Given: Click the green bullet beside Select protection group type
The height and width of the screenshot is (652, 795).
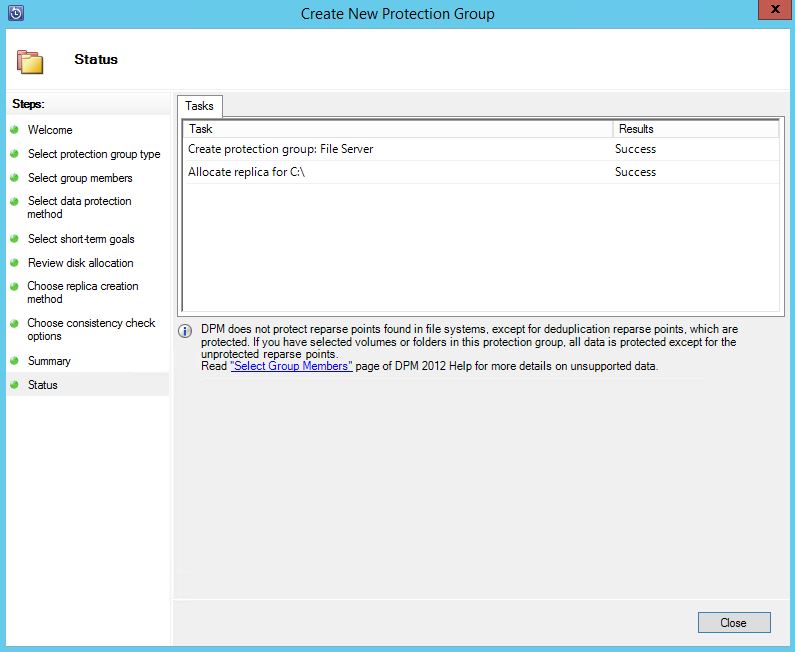Looking at the screenshot, I should click(14, 153).
